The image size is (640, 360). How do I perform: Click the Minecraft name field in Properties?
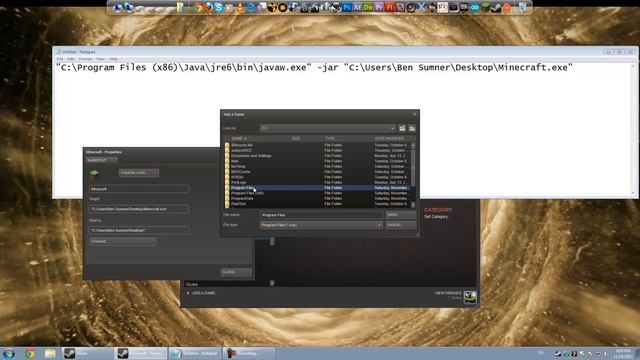139,189
